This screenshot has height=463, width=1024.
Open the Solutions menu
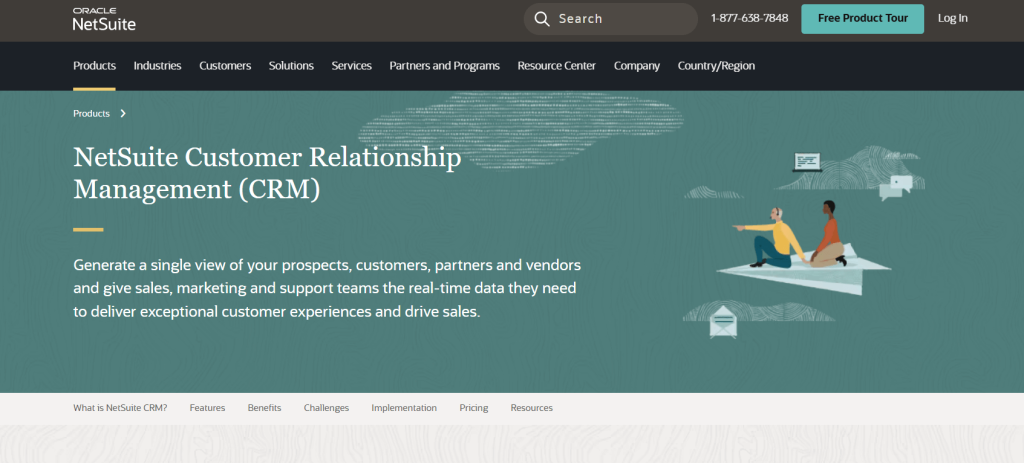pos(291,66)
